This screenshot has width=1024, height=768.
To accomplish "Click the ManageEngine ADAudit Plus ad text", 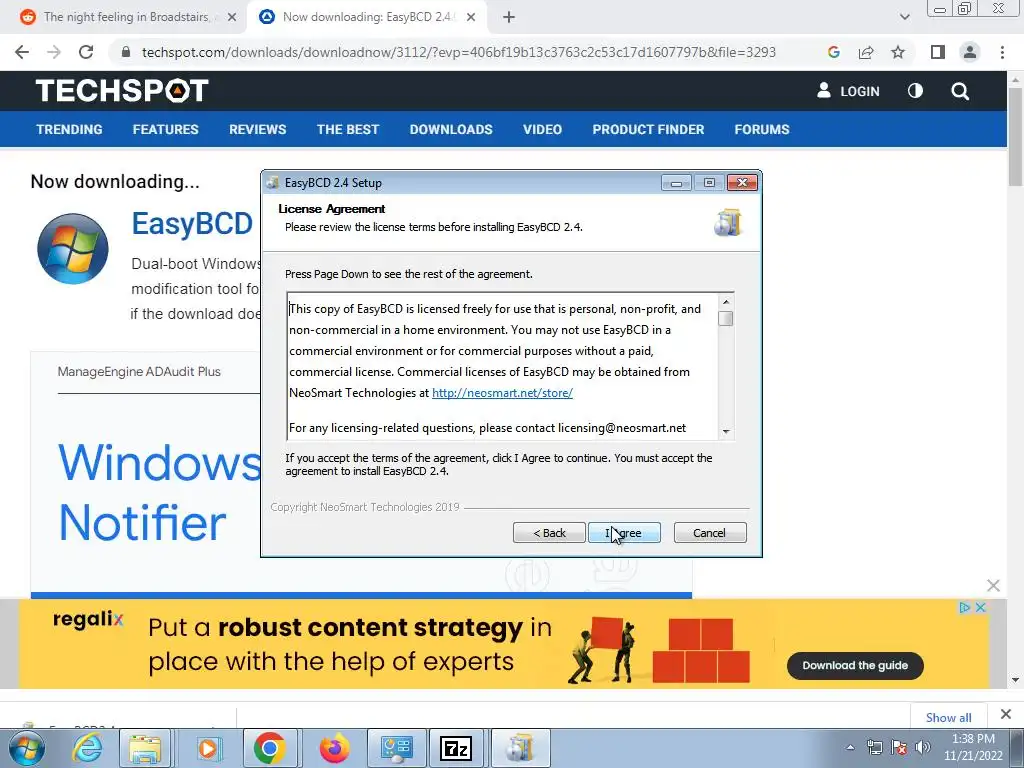I will [x=139, y=372].
